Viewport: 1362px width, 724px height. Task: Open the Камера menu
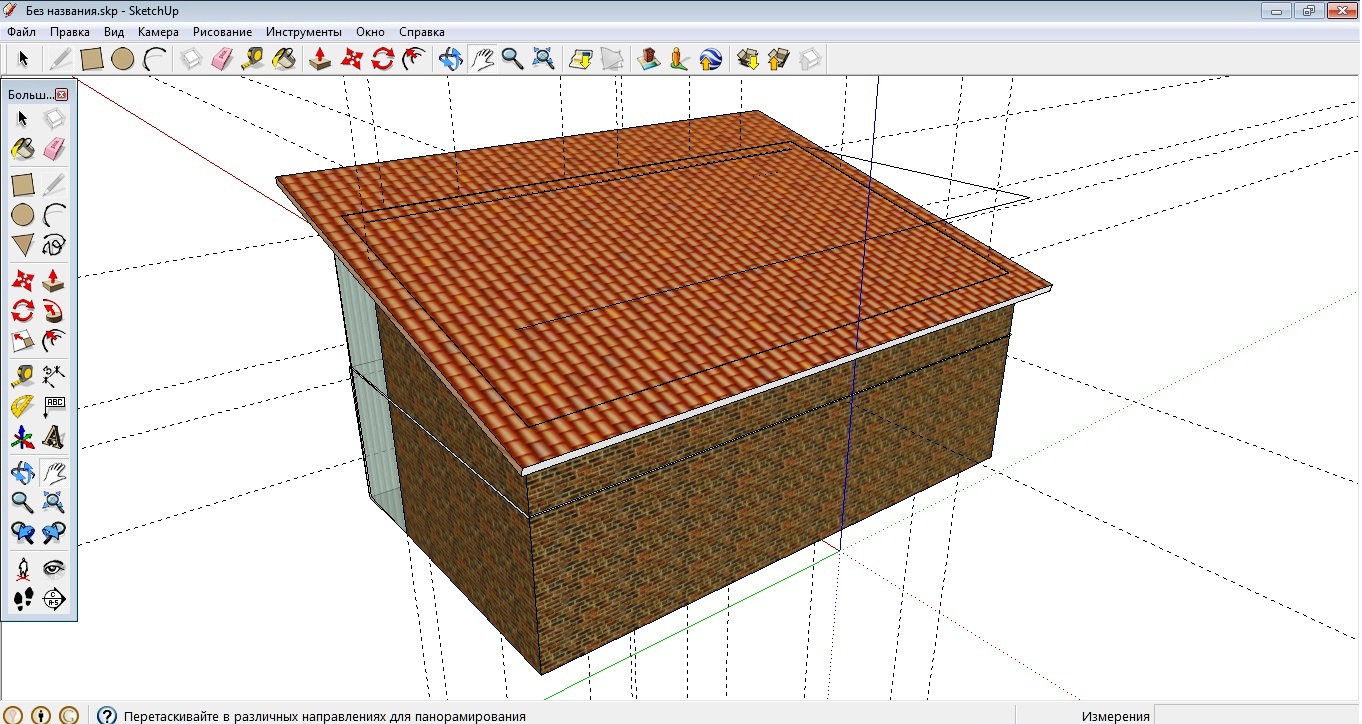[x=158, y=32]
